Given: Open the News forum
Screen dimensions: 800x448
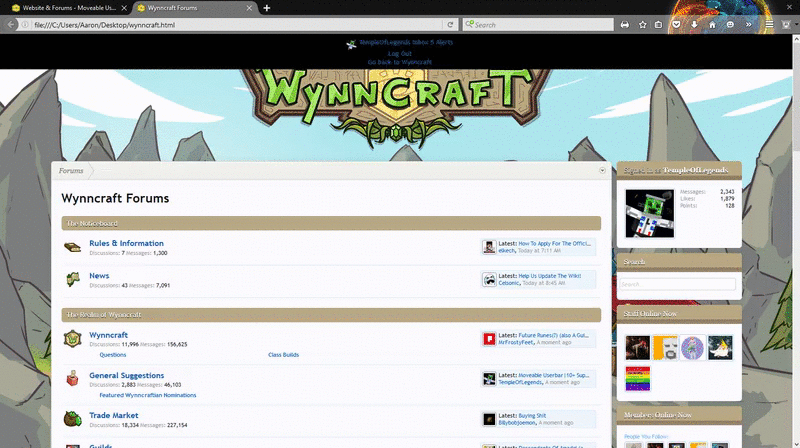Looking at the screenshot, I should pos(99,276).
